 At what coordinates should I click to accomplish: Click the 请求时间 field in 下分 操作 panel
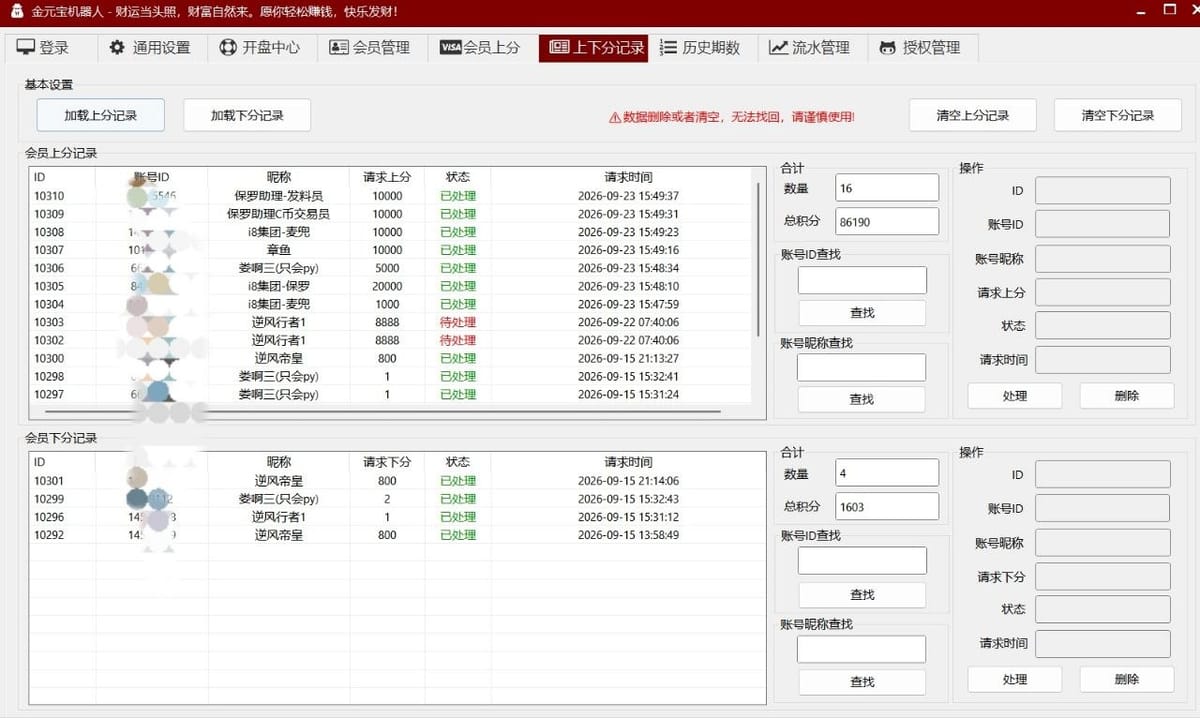tap(1102, 643)
